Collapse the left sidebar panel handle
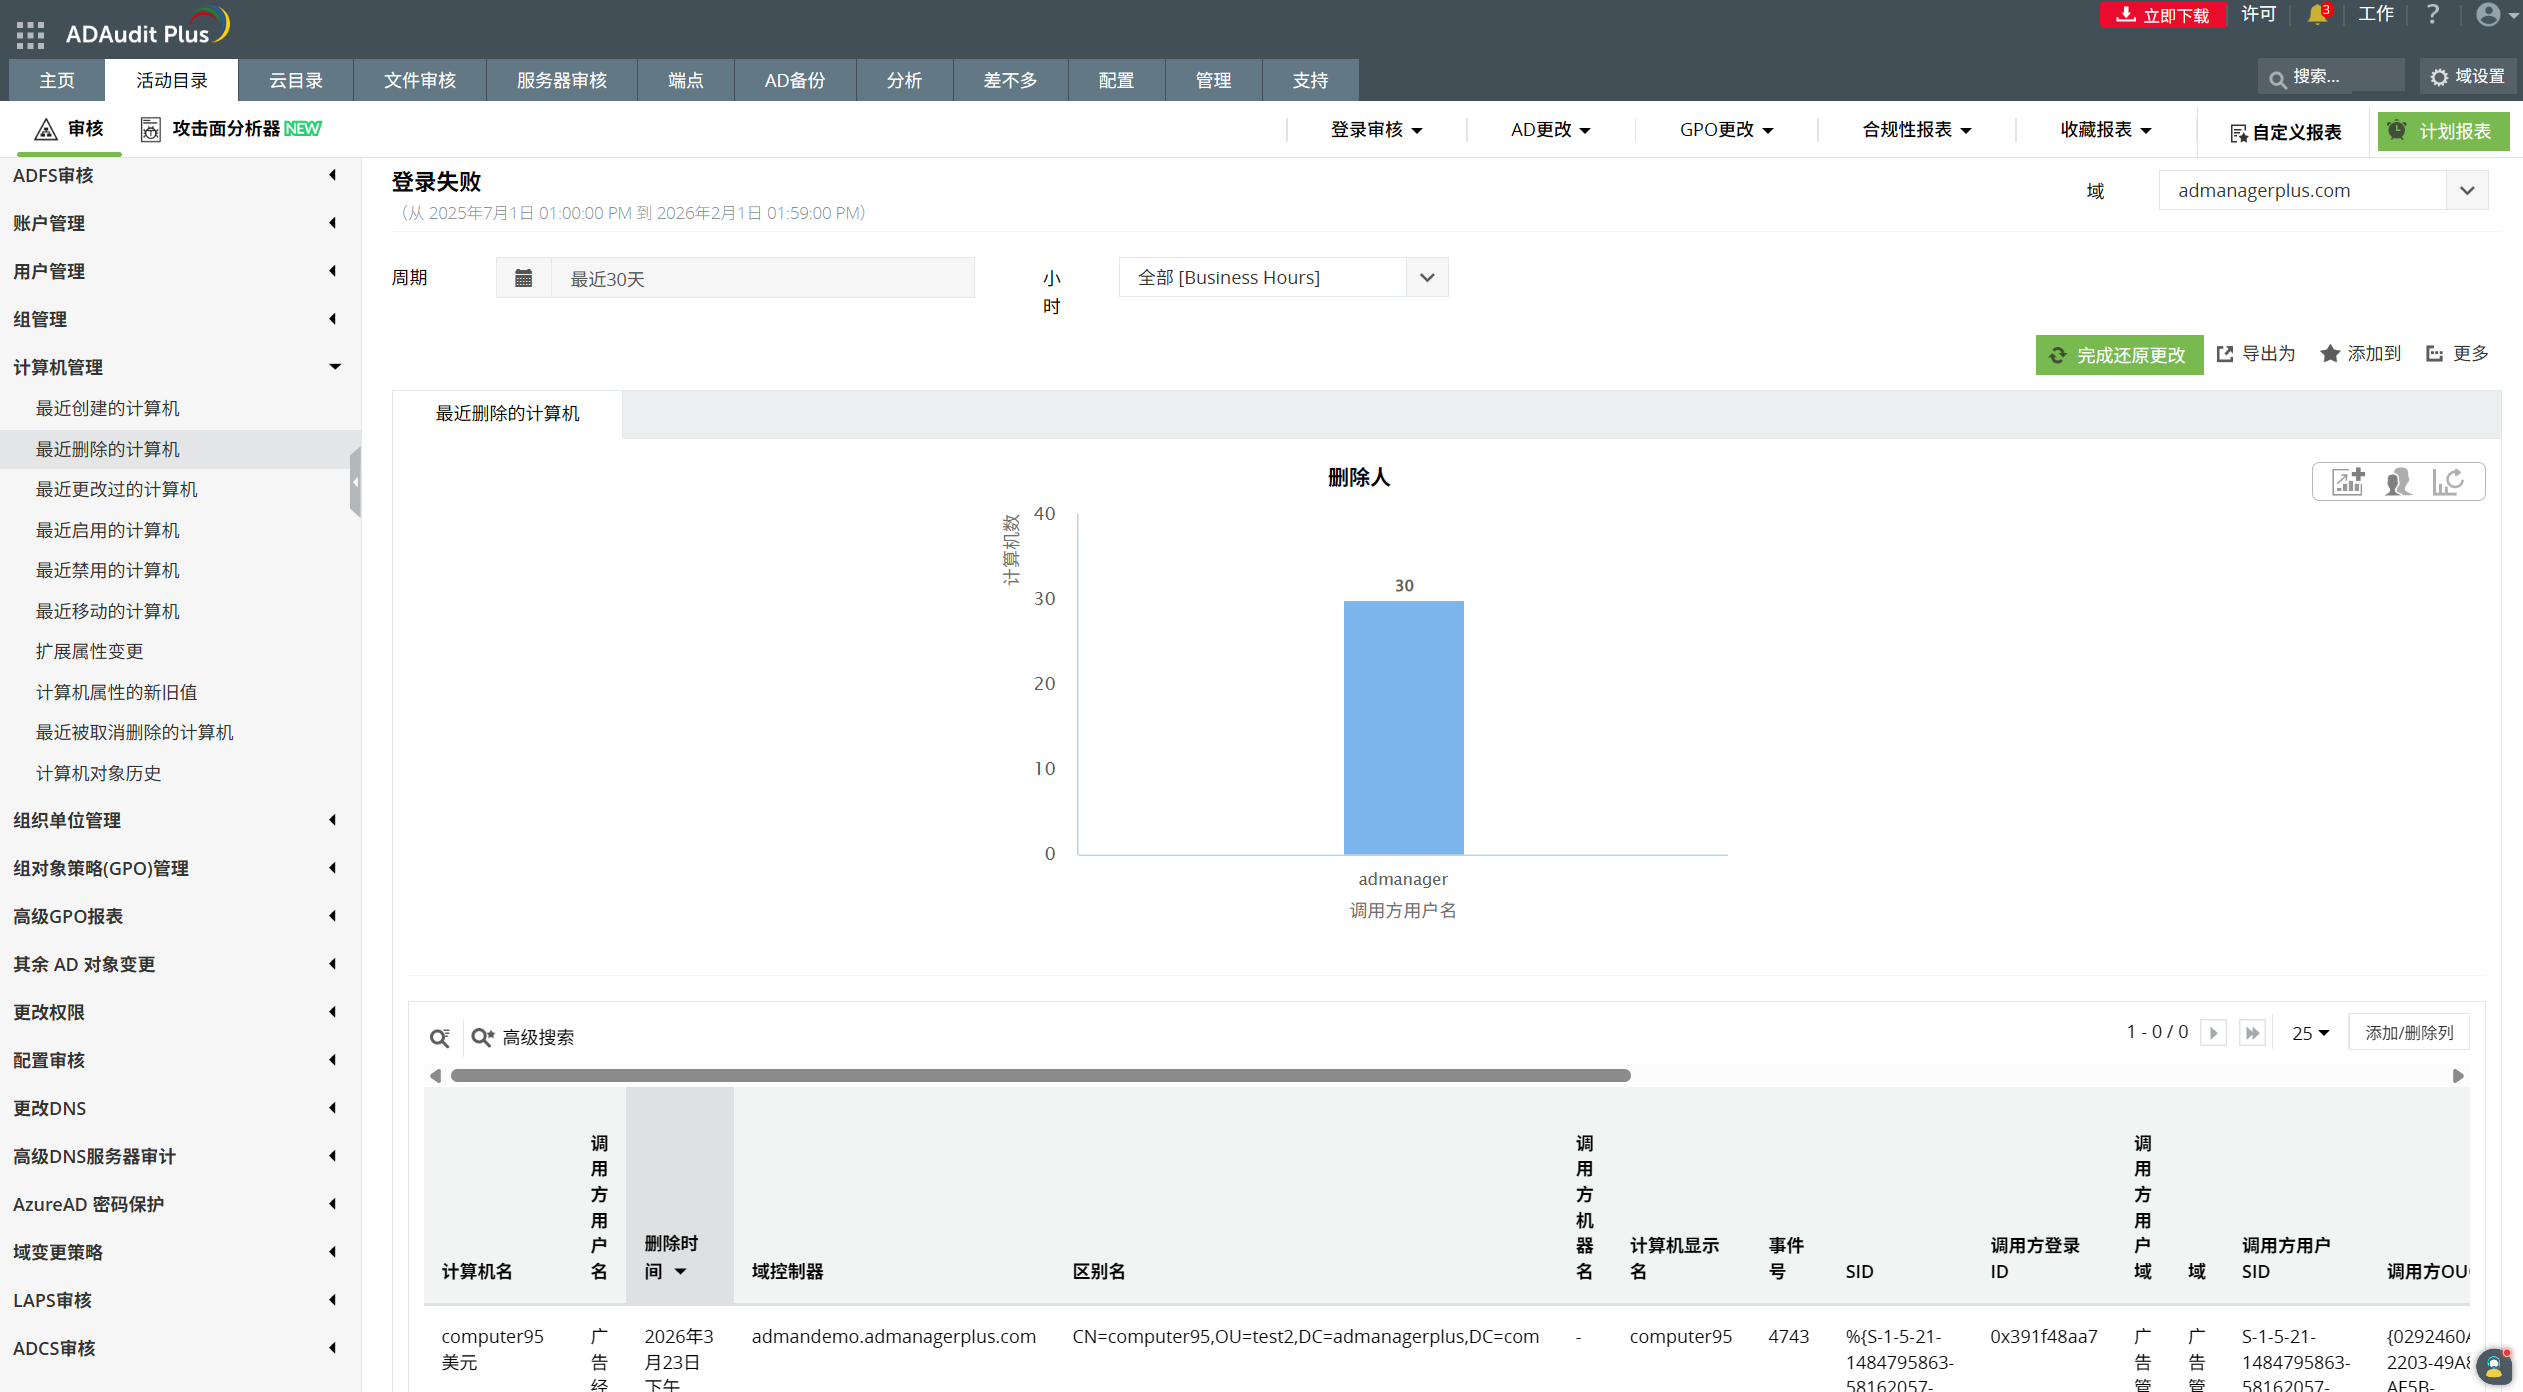2523x1392 pixels. 355,482
